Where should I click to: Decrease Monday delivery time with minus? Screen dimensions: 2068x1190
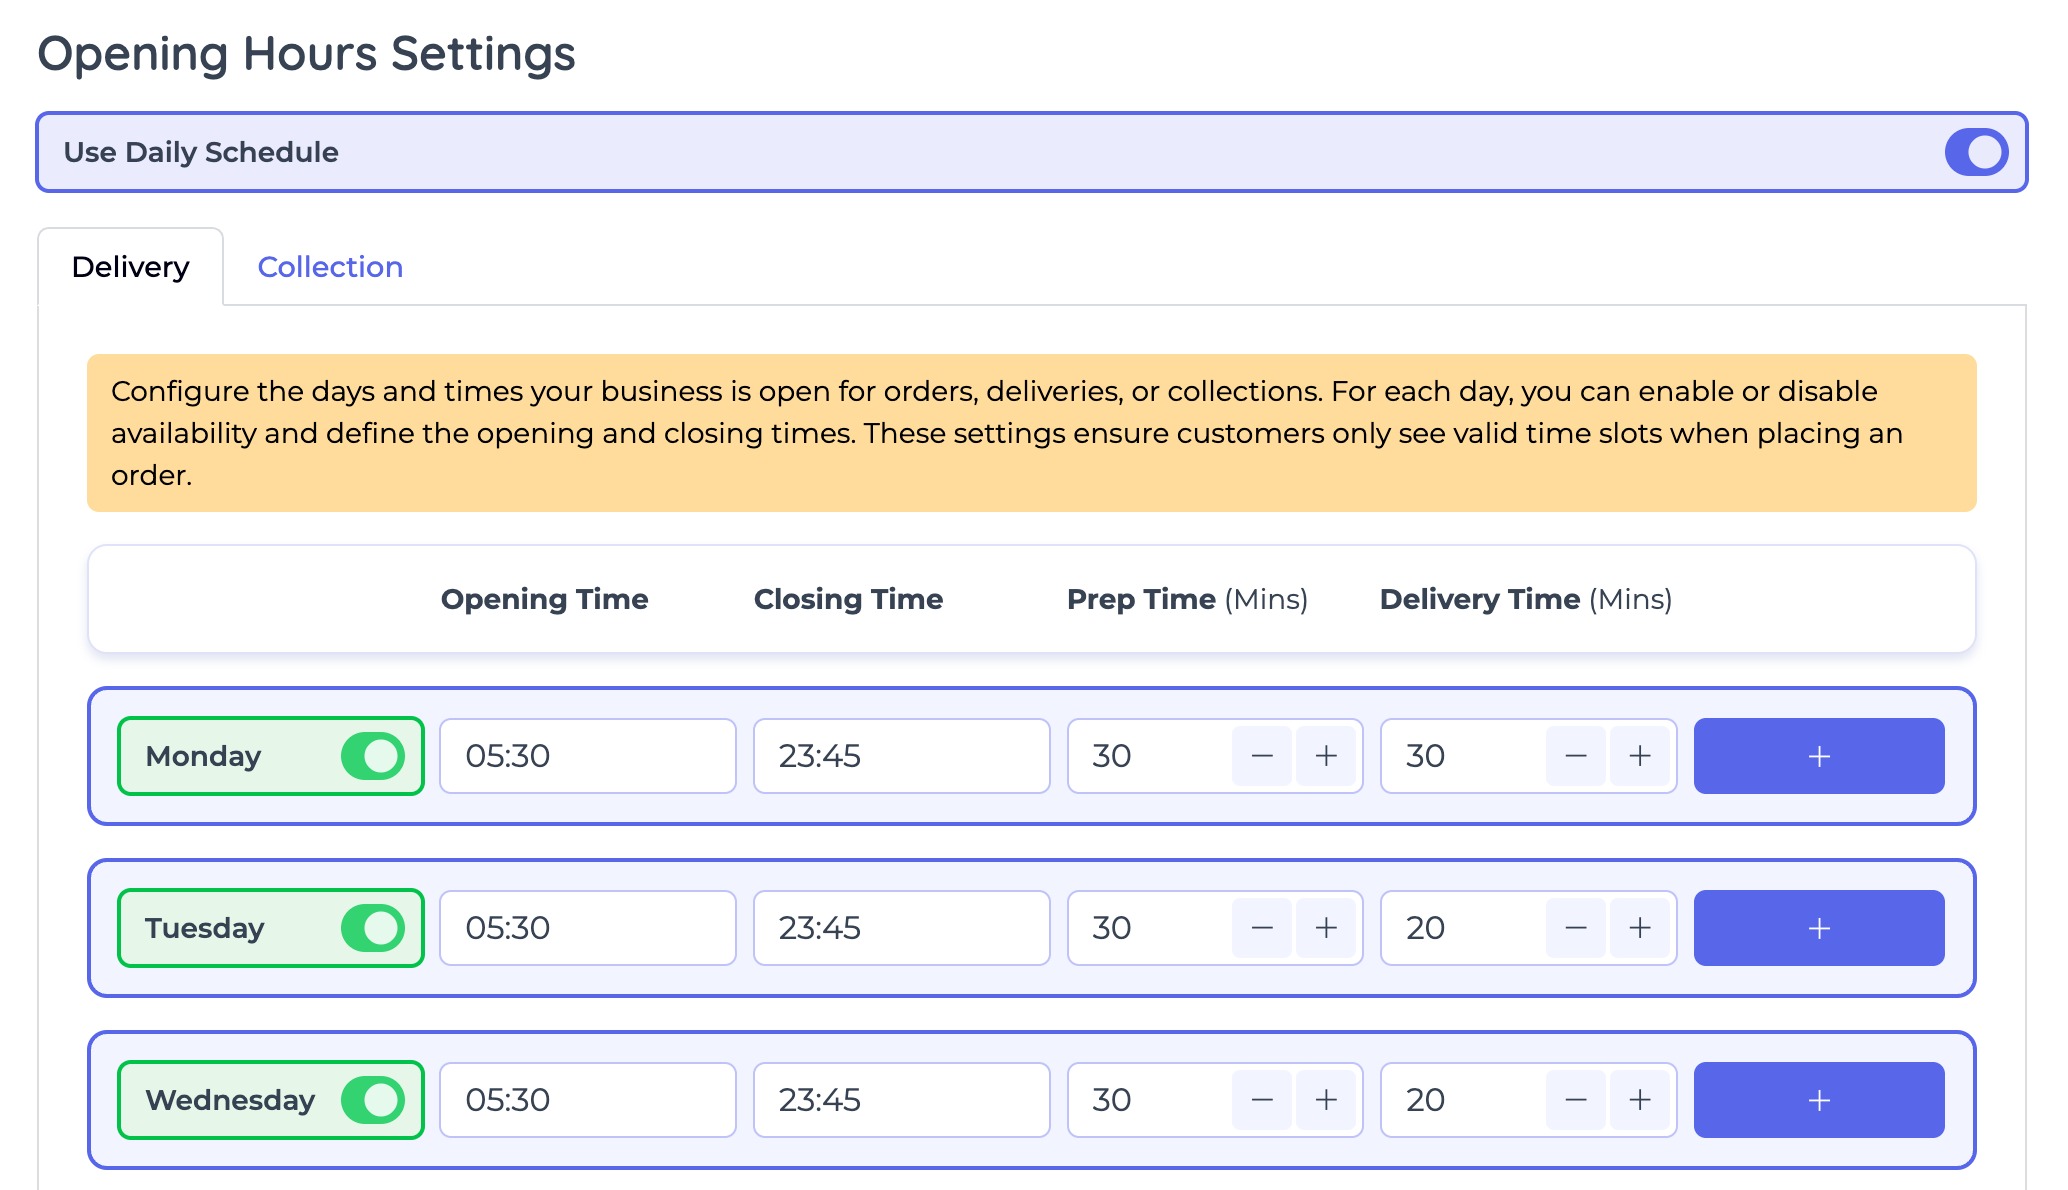tap(1576, 756)
